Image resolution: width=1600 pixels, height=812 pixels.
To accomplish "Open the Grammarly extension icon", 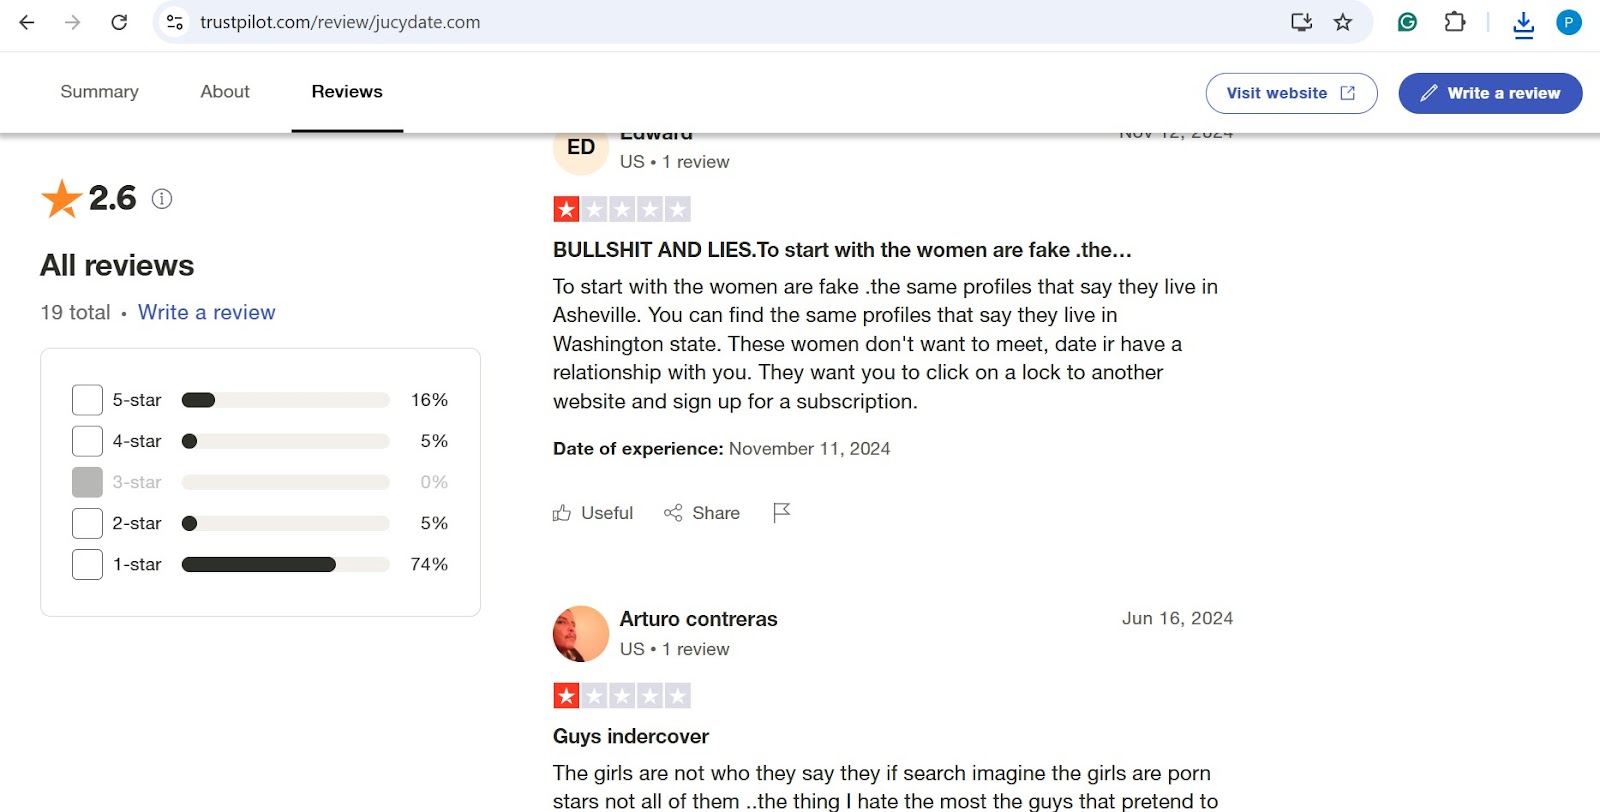I will pyautogui.click(x=1407, y=22).
